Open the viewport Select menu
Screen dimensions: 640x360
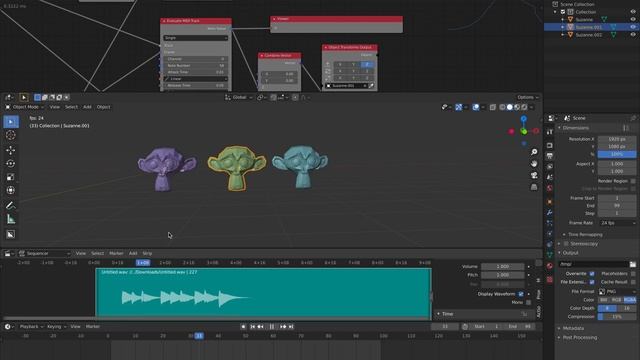point(71,107)
